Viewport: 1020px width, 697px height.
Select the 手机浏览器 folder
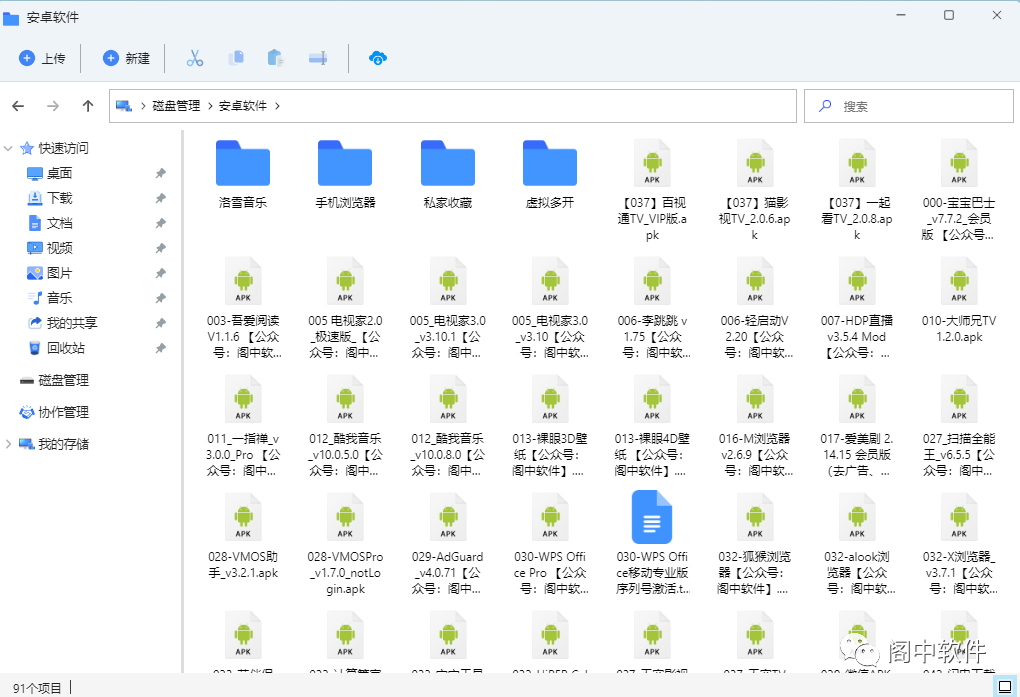pos(345,174)
